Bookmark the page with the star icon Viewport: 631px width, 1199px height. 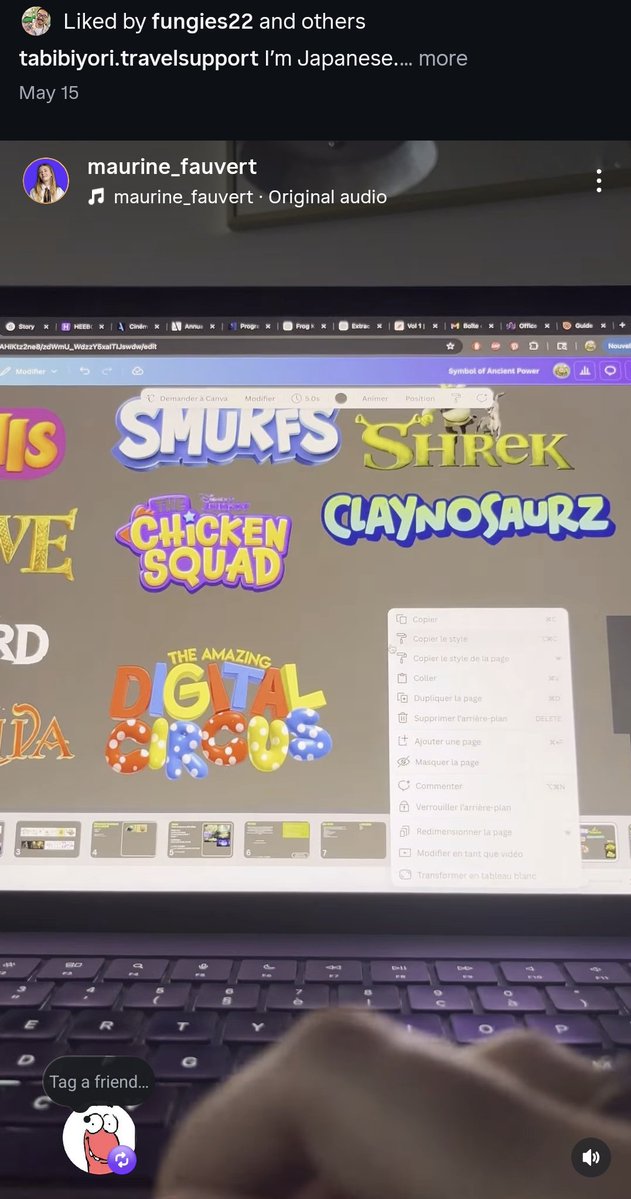tap(450, 346)
